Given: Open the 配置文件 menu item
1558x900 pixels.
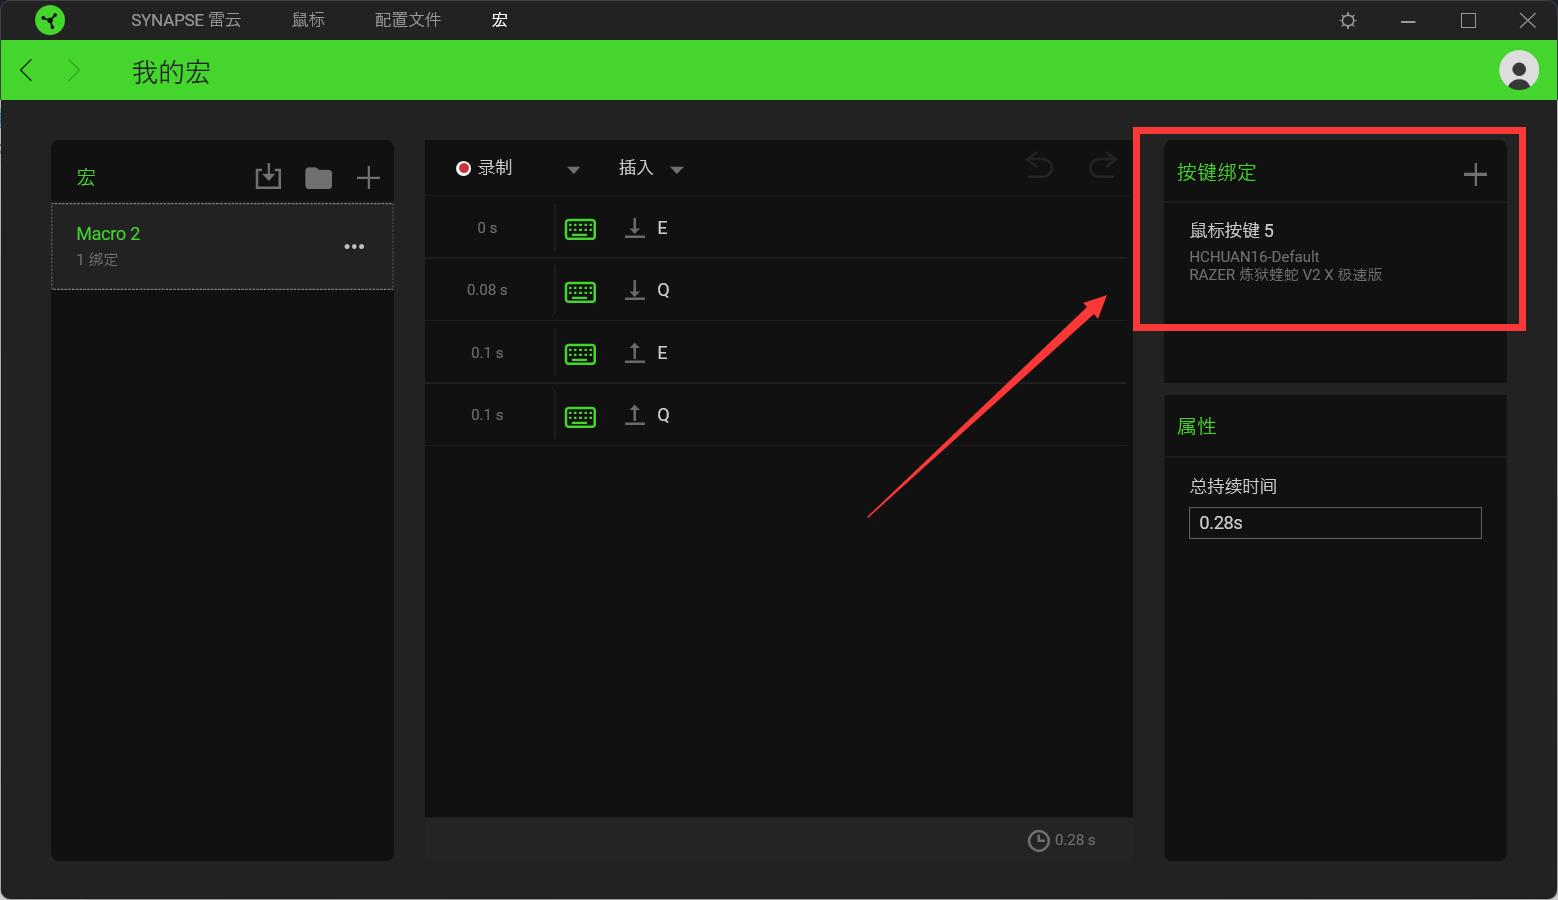Looking at the screenshot, I should coord(406,20).
